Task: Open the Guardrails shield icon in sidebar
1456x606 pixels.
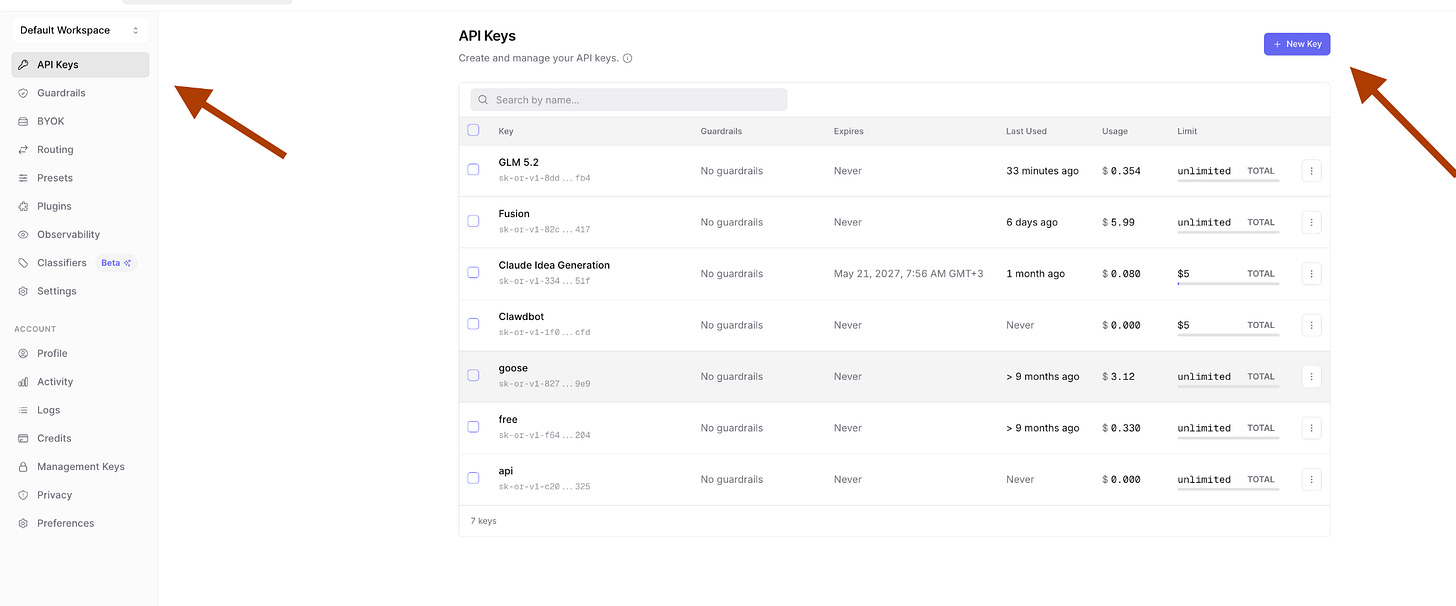Action: coord(24,93)
